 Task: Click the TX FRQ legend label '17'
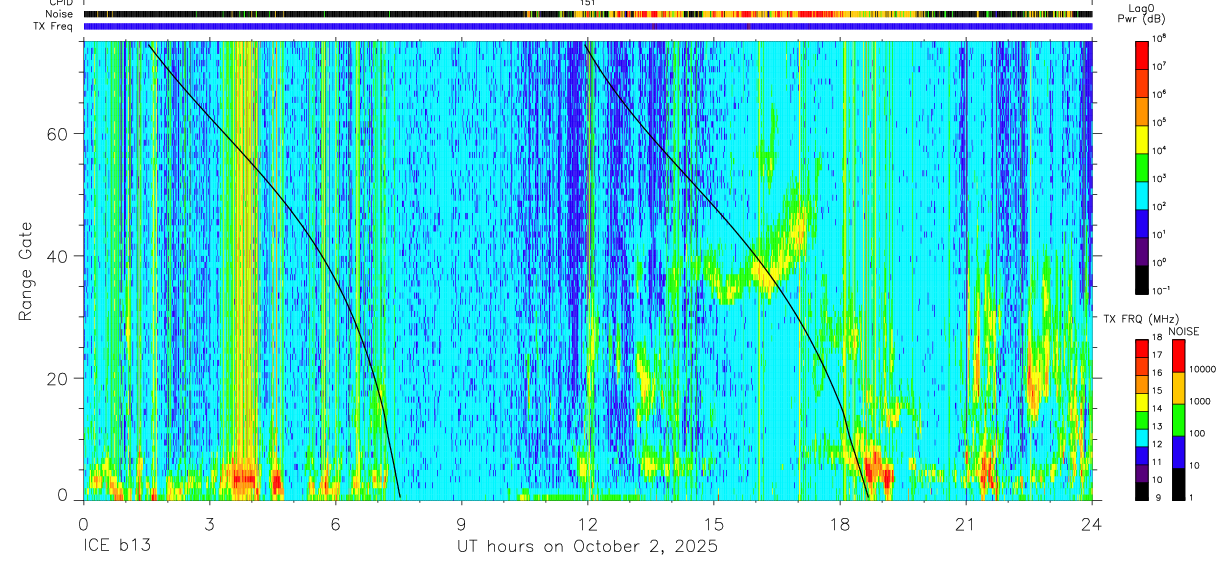click(x=1159, y=355)
